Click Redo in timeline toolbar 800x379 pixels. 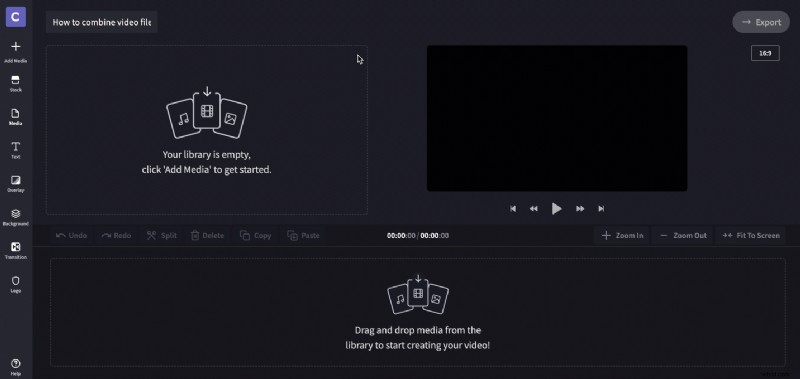pyautogui.click(x=116, y=235)
